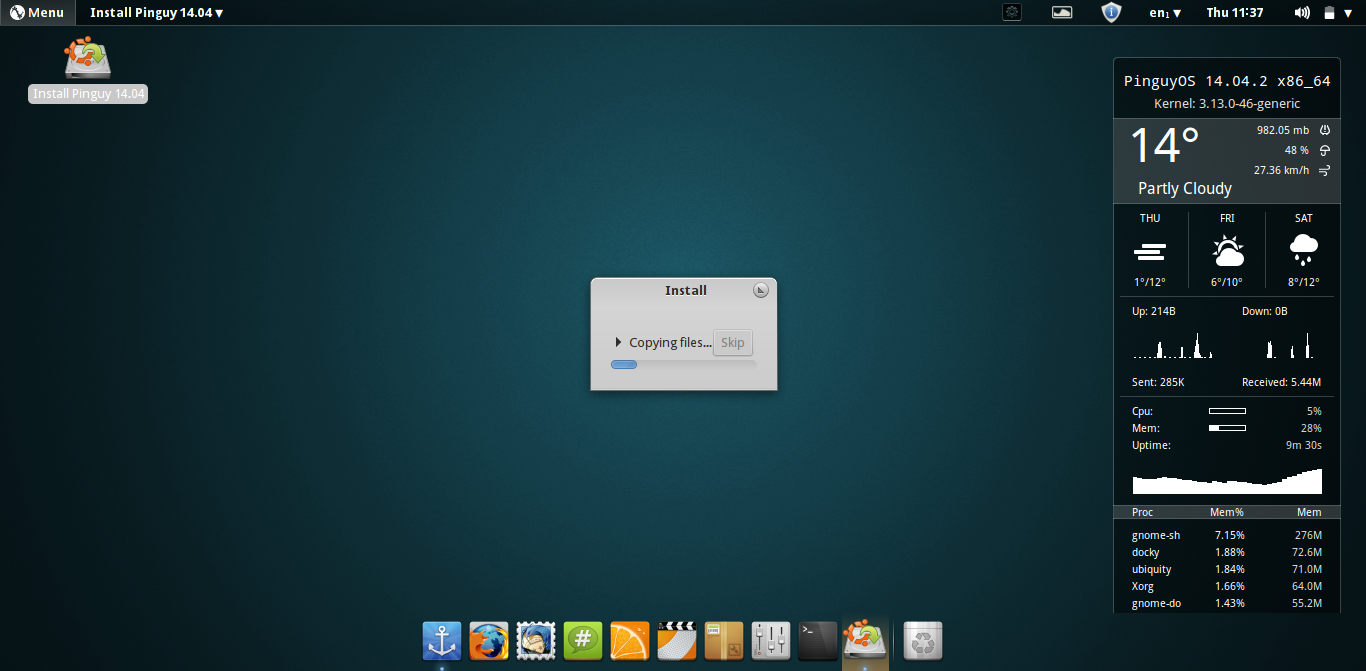Click the umbrella humidity icon beside 48 %
Viewport: 1366px width, 671px height.
(x=1325, y=150)
